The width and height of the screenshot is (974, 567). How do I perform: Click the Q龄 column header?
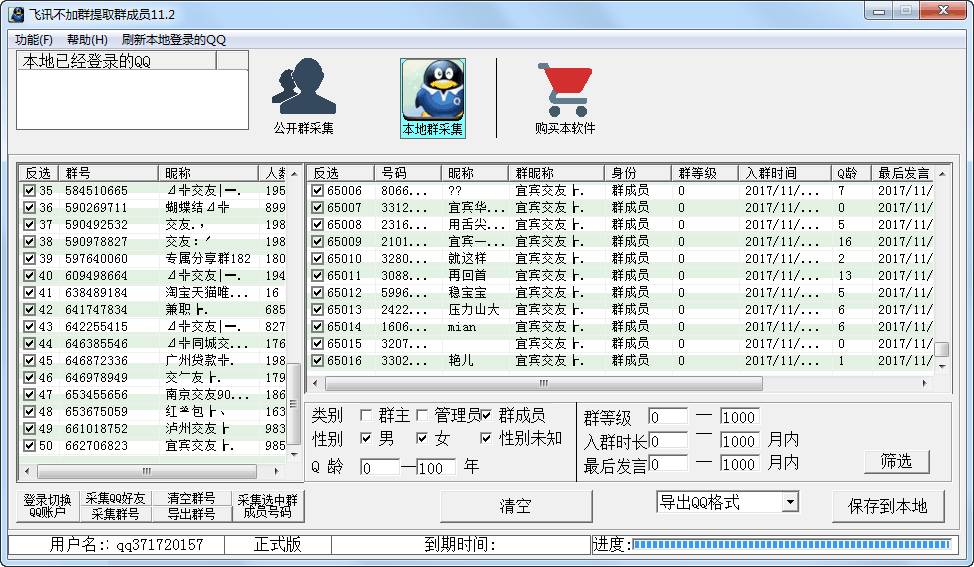(851, 173)
